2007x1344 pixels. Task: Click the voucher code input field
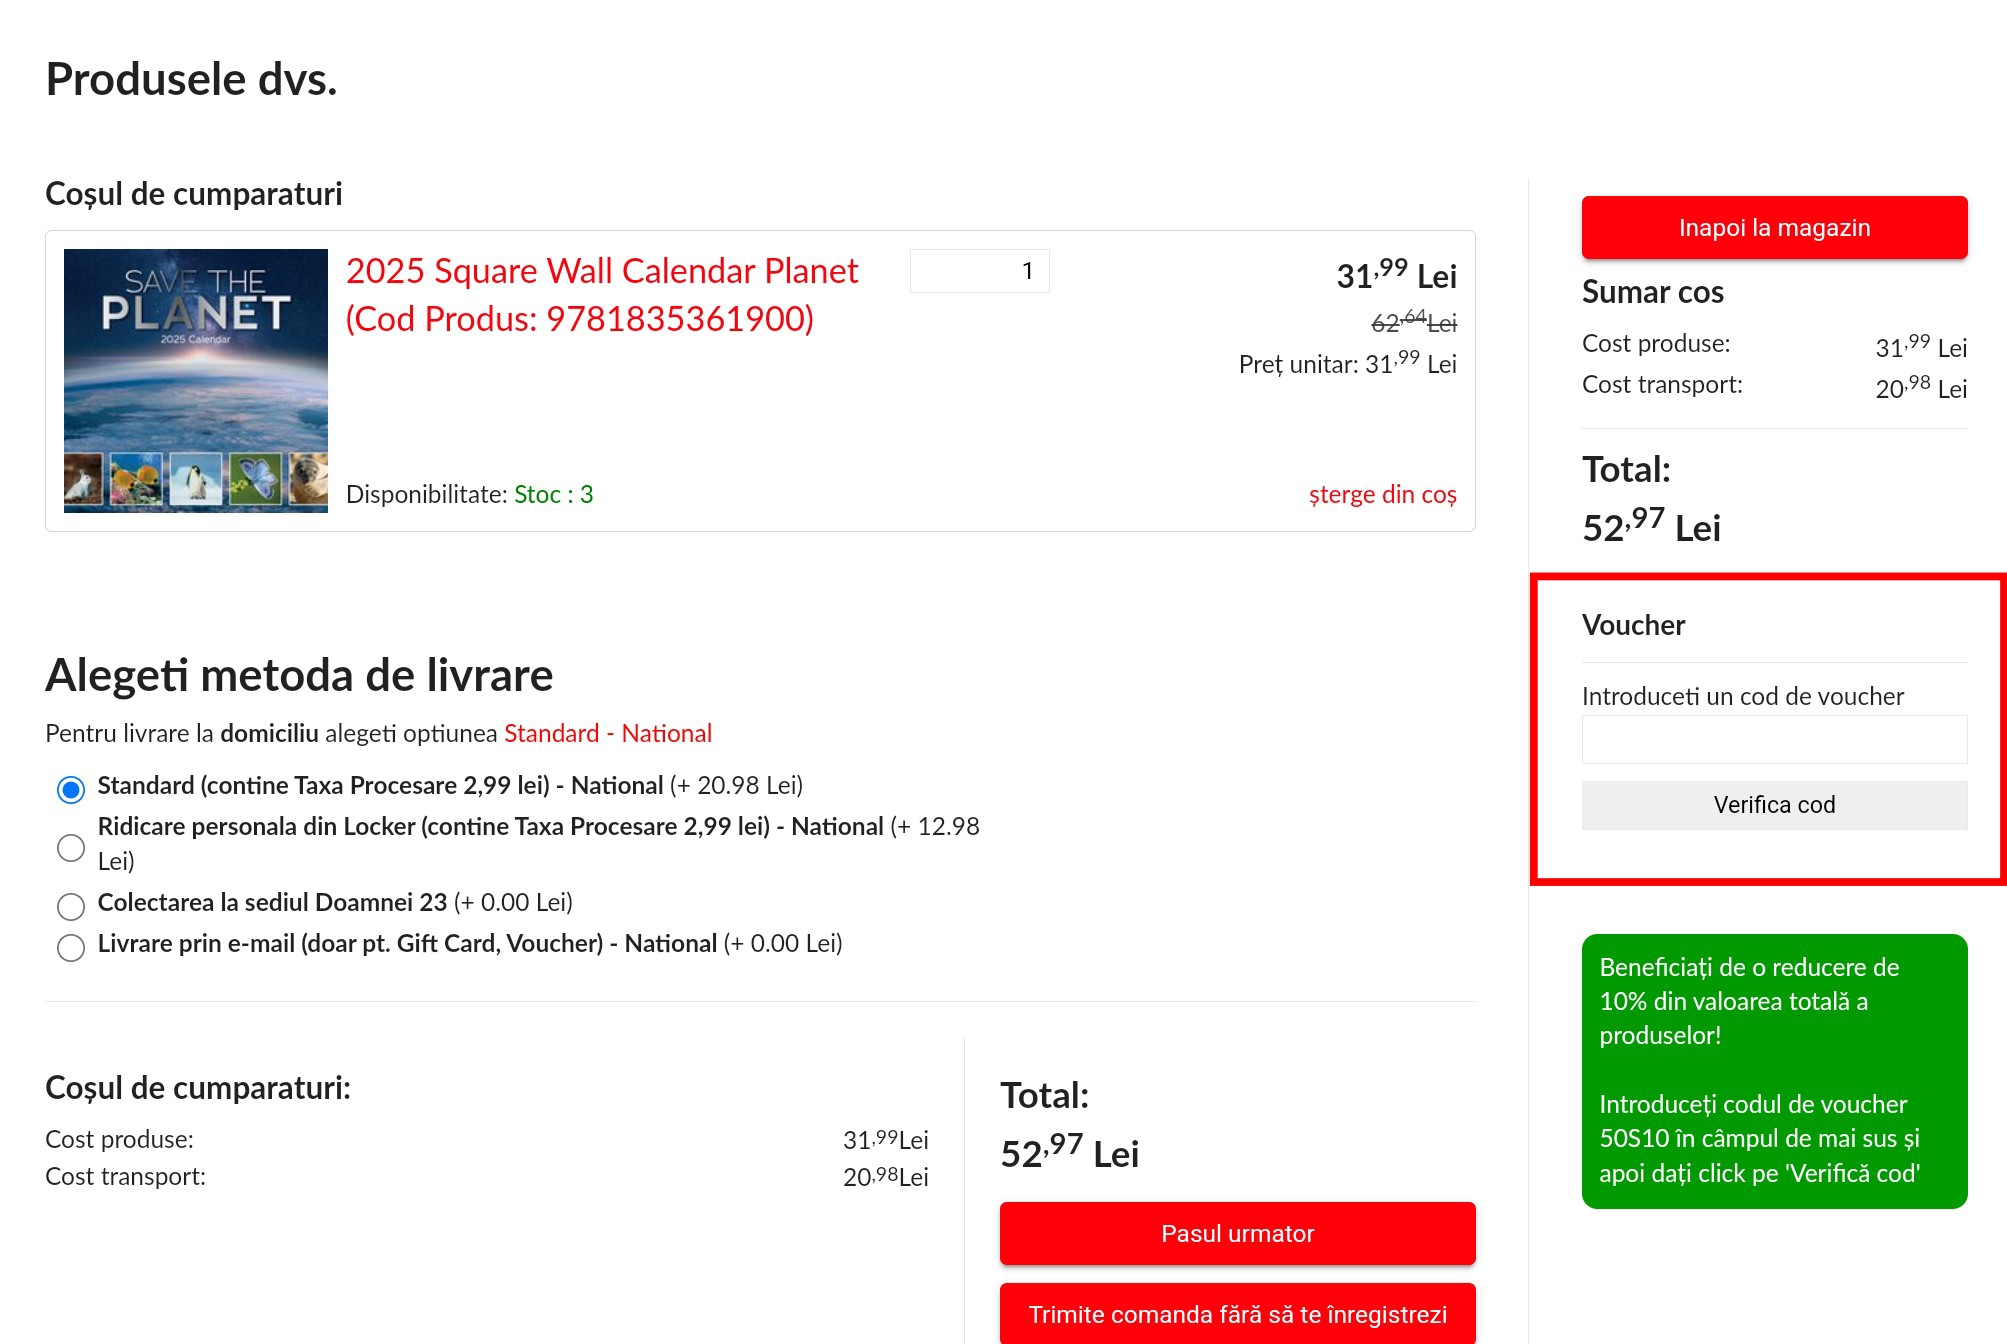coord(1773,739)
